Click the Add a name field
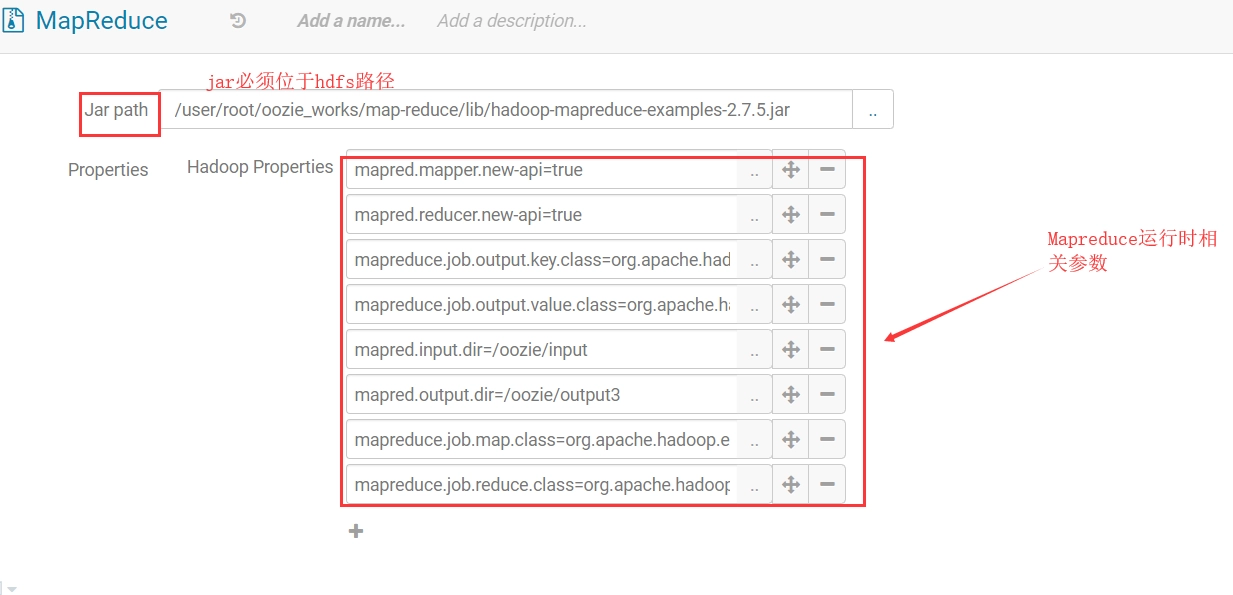The image size is (1233, 595). click(351, 20)
